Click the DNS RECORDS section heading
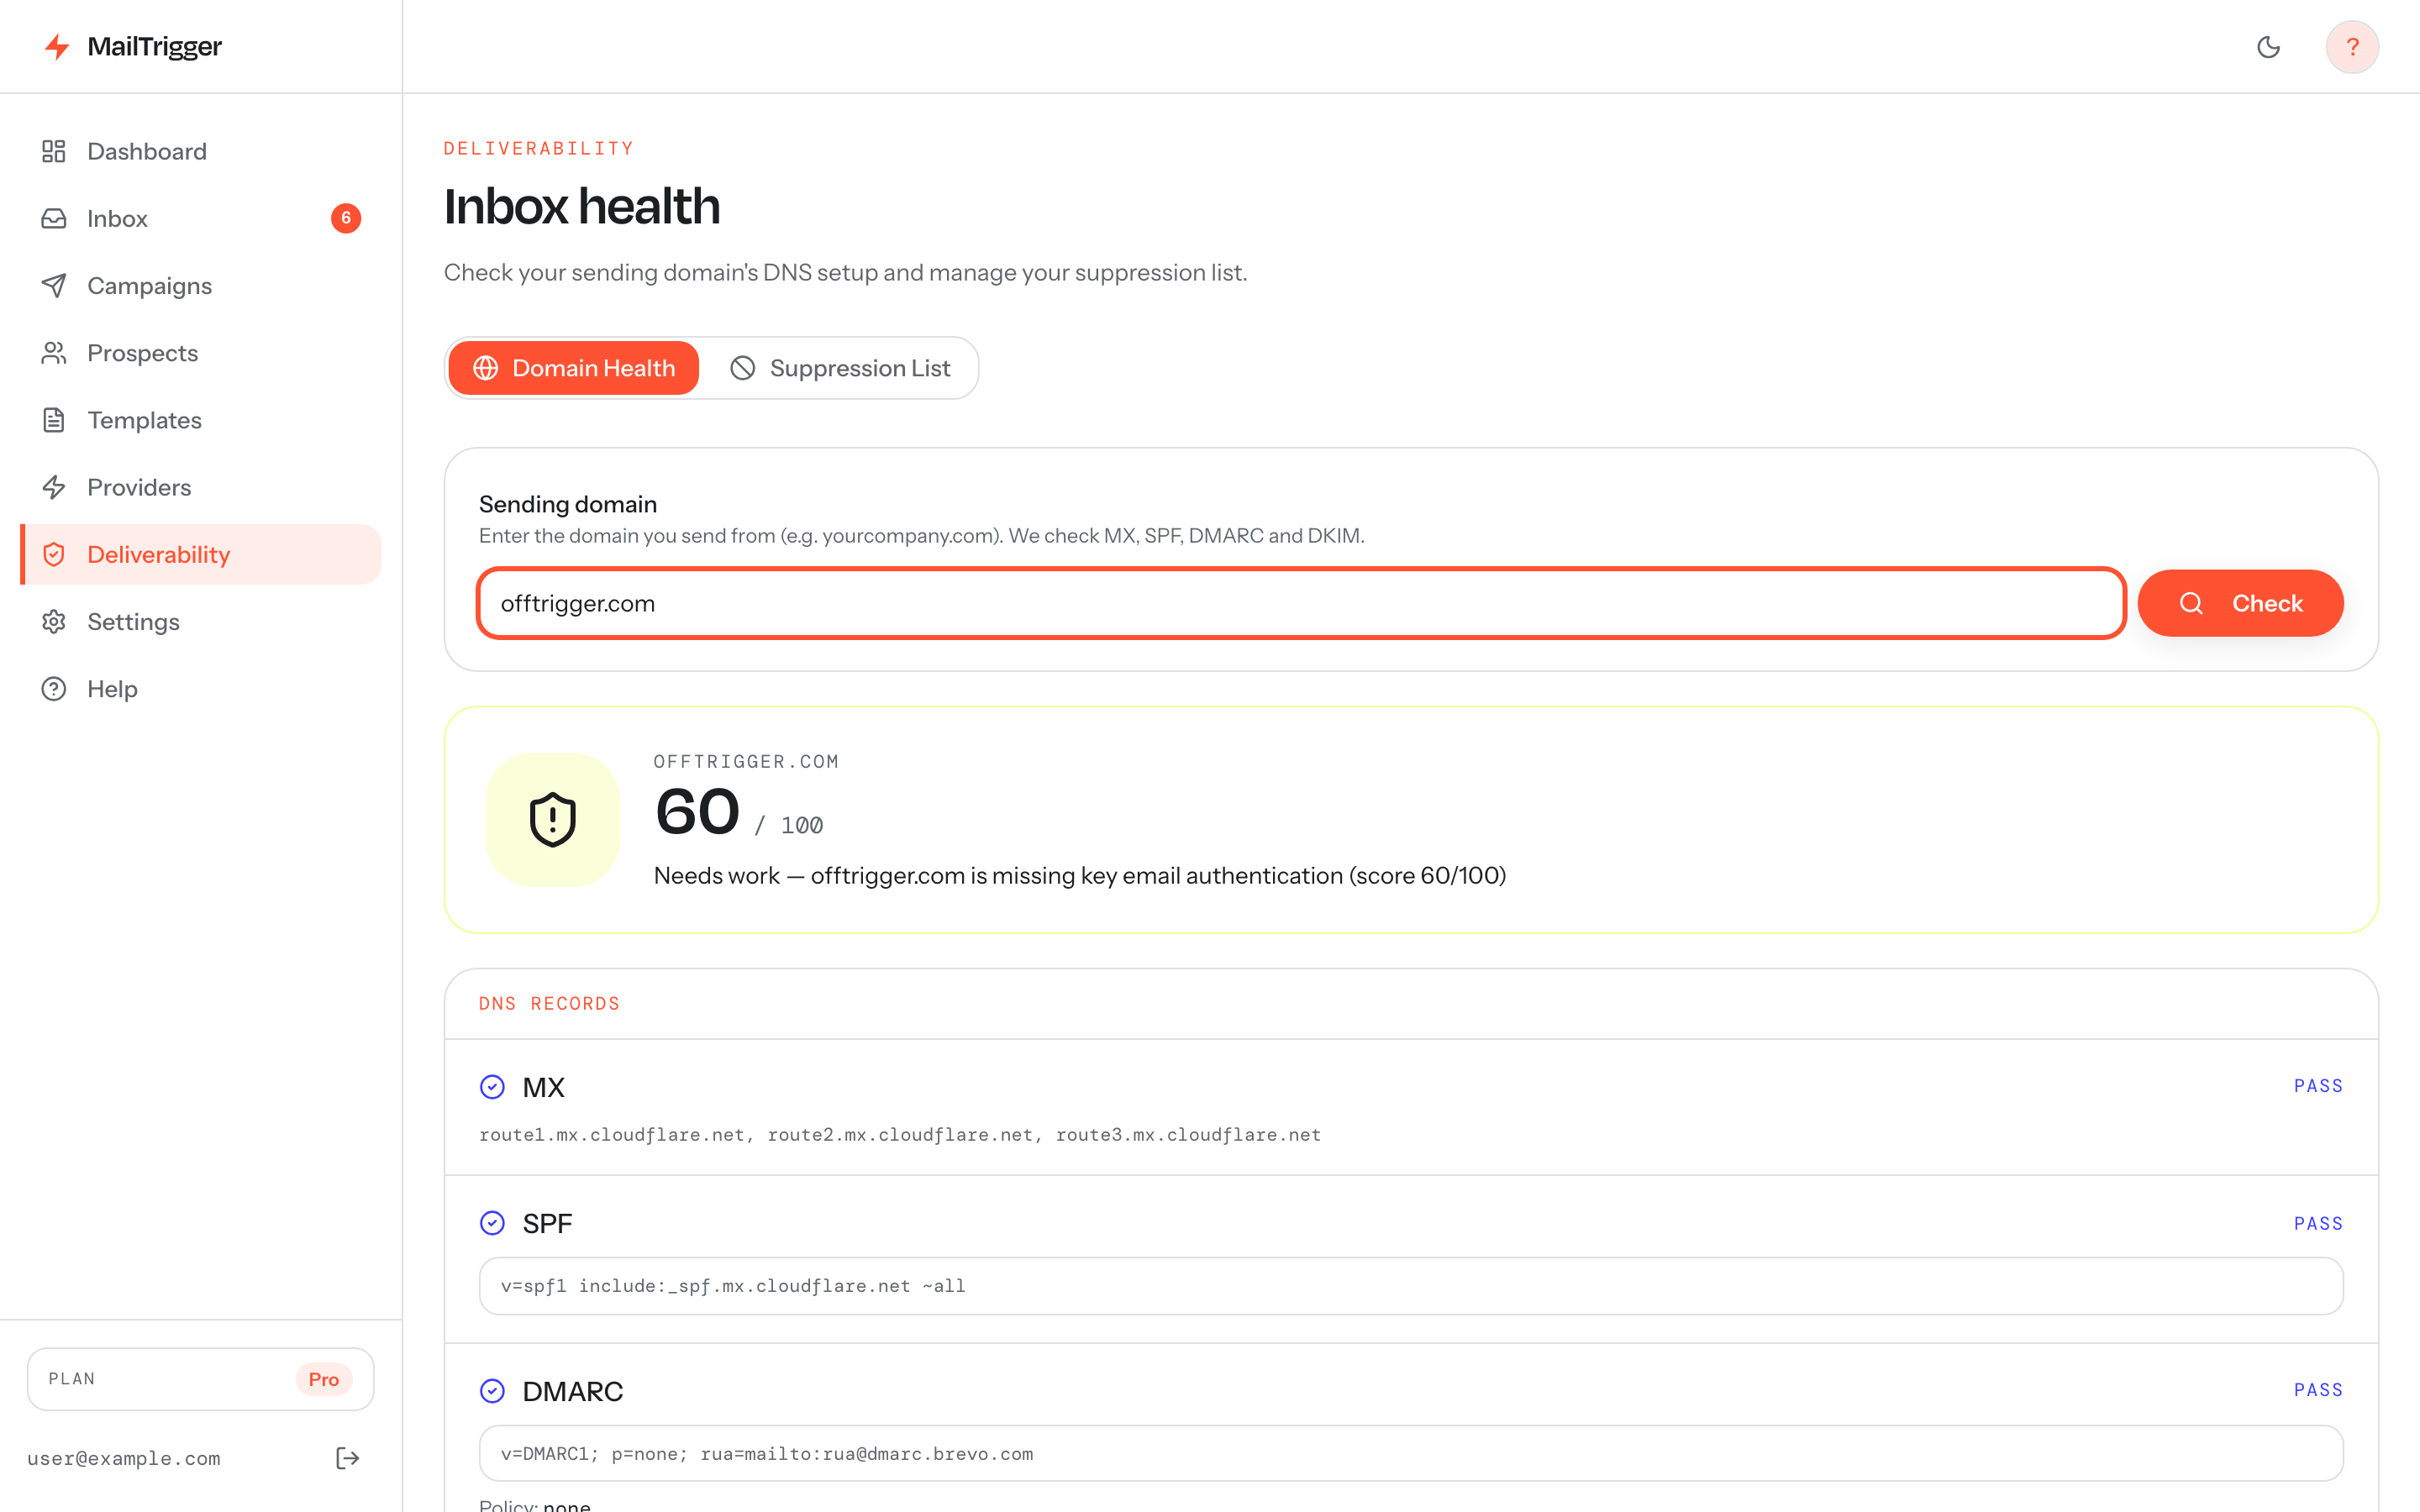2420x1512 pixels. pyautogui.click(x=549, y=1004)
